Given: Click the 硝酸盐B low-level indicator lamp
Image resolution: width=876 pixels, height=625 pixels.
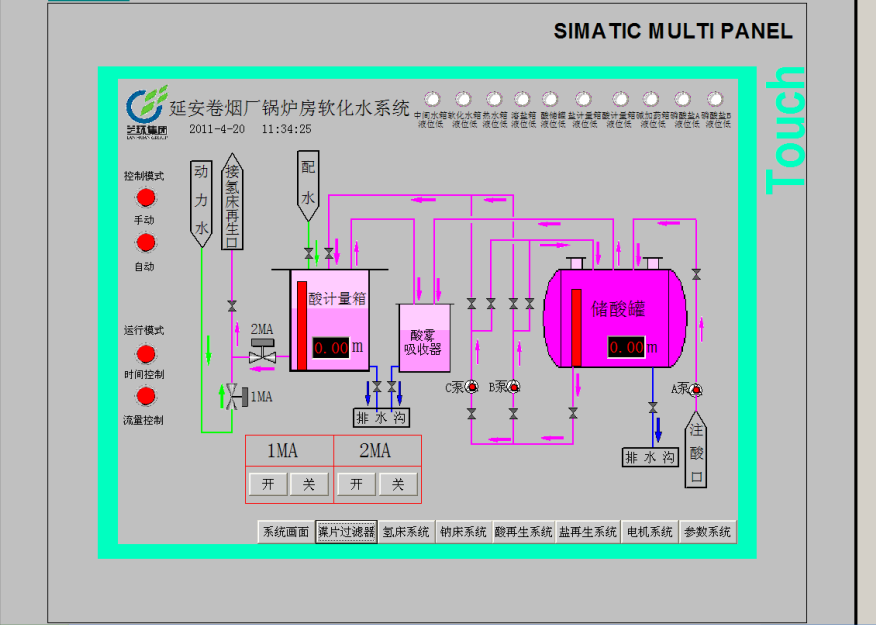Looking at the screenshot, I should [x=714, y=99].
